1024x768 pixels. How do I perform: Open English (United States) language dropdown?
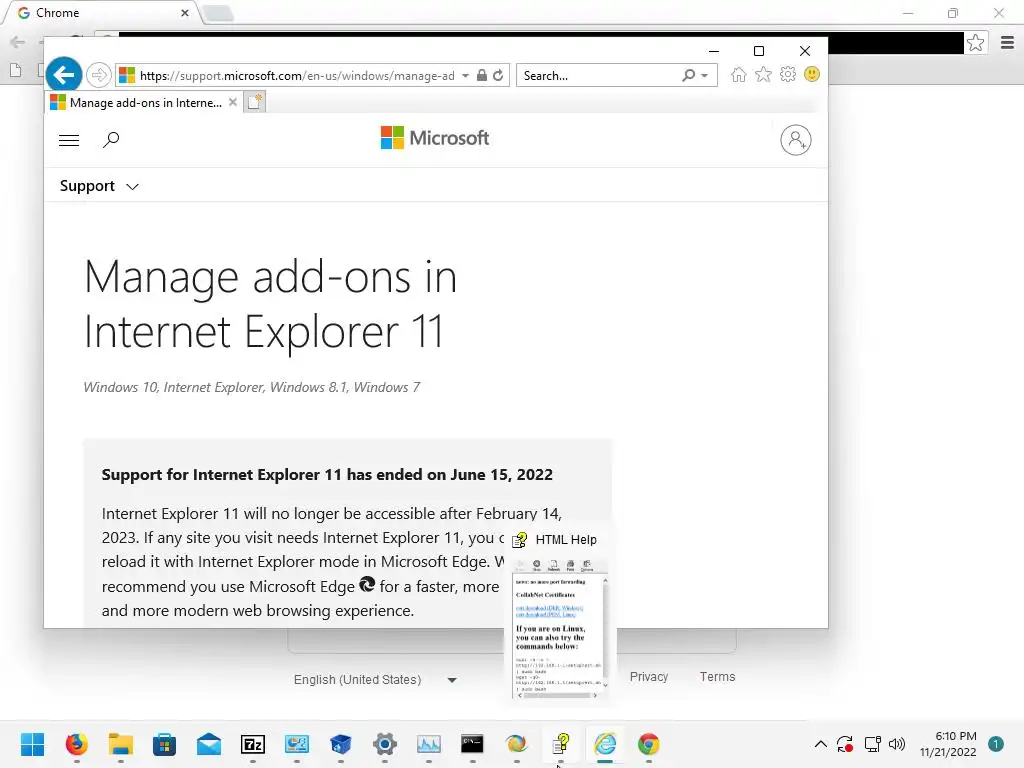point(375,680)
